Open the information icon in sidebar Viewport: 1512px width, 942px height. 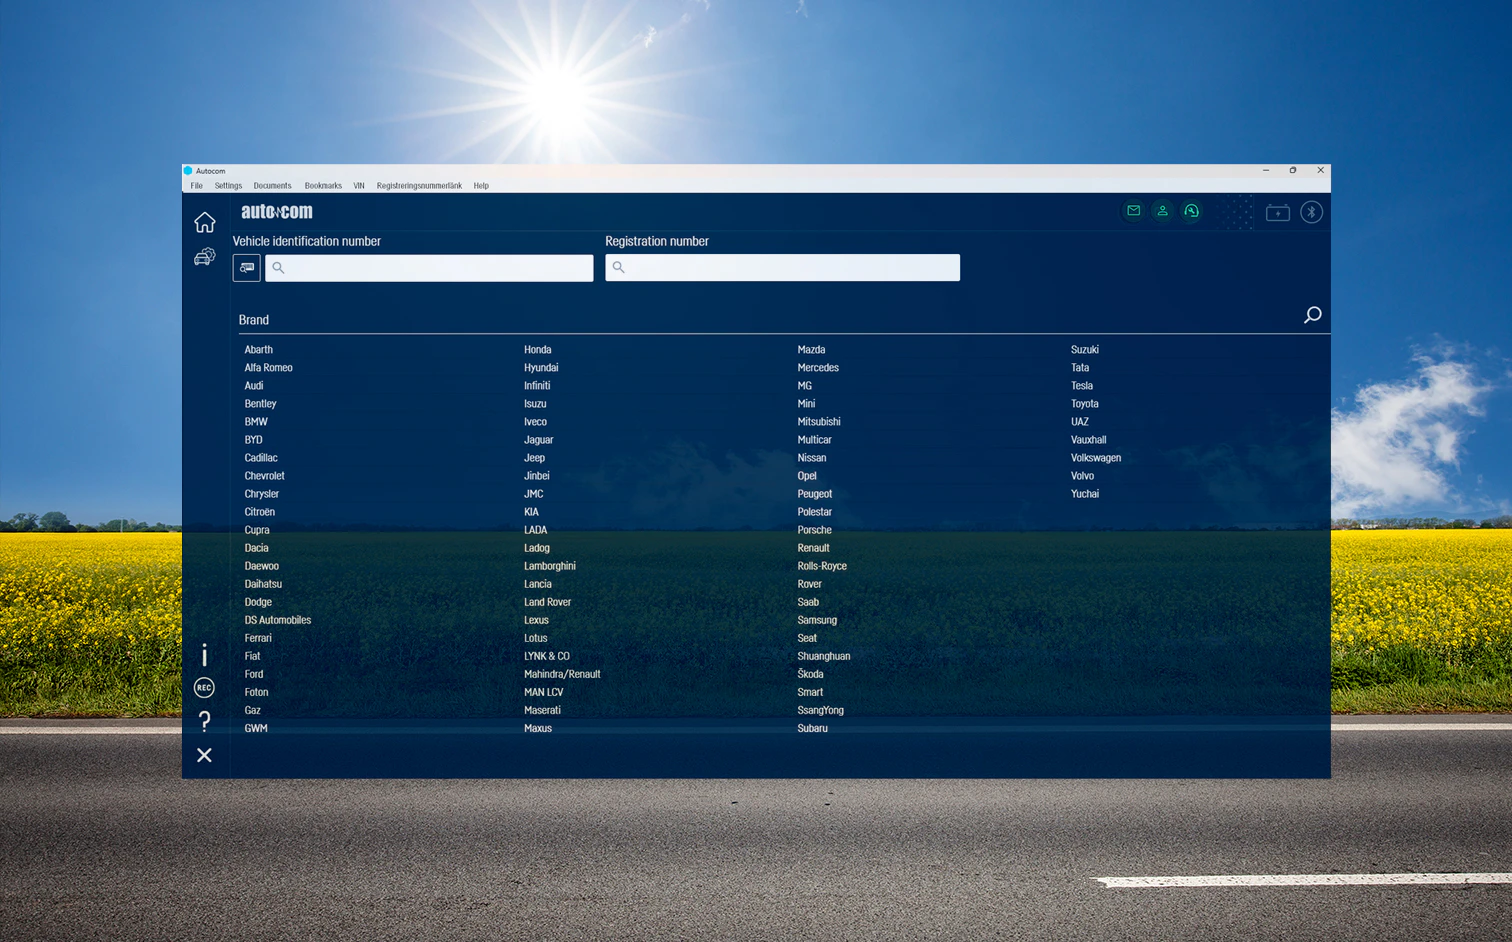pos(204,655)
